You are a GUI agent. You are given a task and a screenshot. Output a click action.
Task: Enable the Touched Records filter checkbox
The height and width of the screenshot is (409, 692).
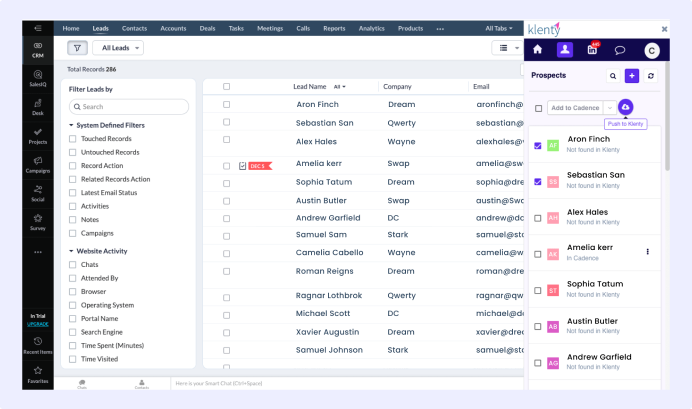pyautogui.click(x=72, y=139)
